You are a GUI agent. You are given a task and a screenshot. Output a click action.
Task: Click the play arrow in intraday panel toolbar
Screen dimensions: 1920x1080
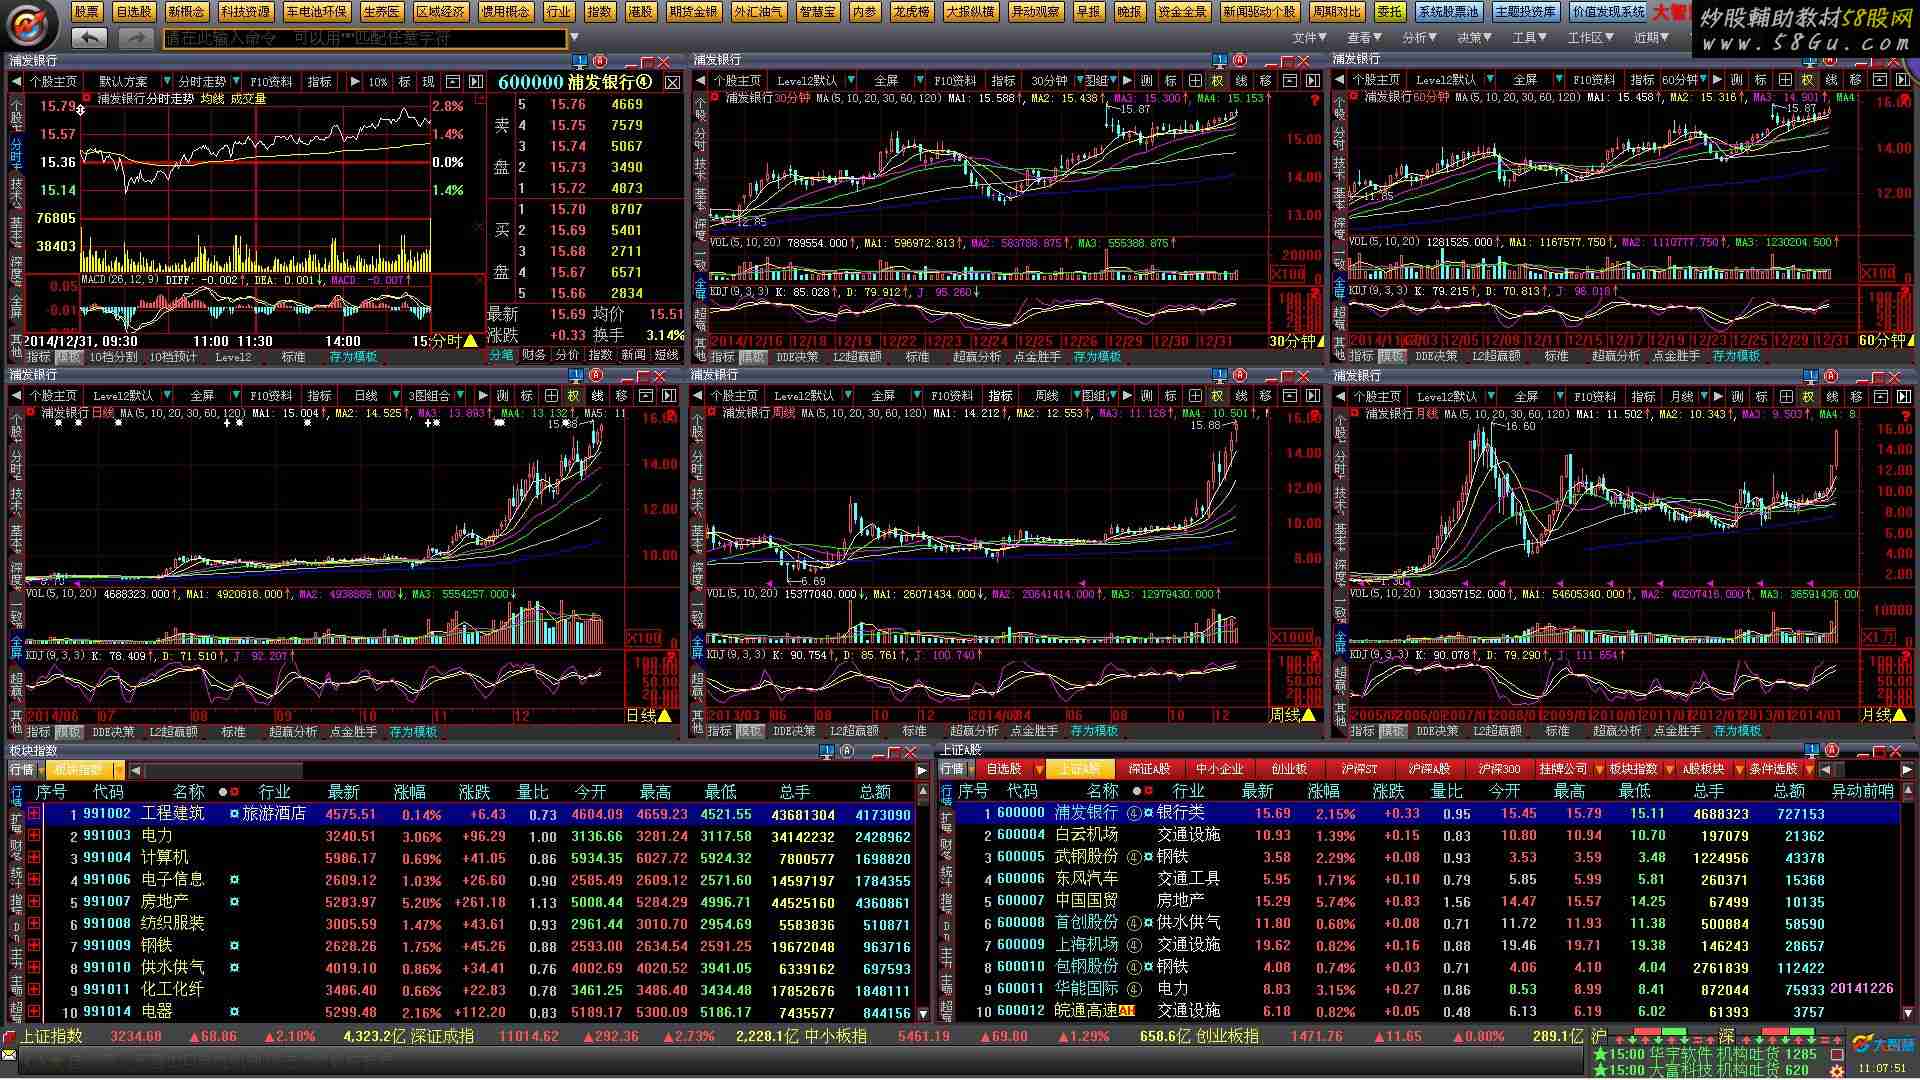354,82
